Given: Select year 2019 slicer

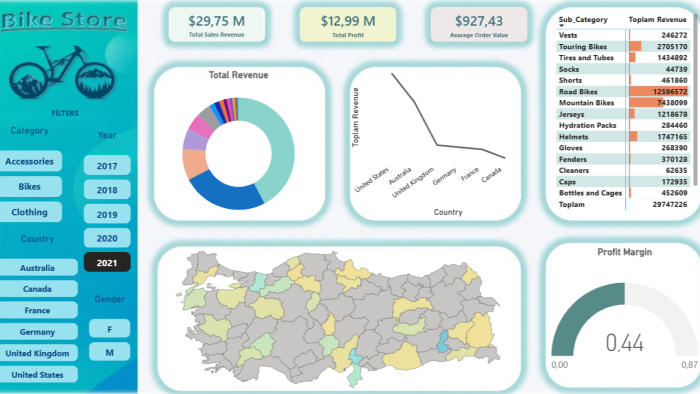Looking at the screenshot, I should click(x=107, y=214).
